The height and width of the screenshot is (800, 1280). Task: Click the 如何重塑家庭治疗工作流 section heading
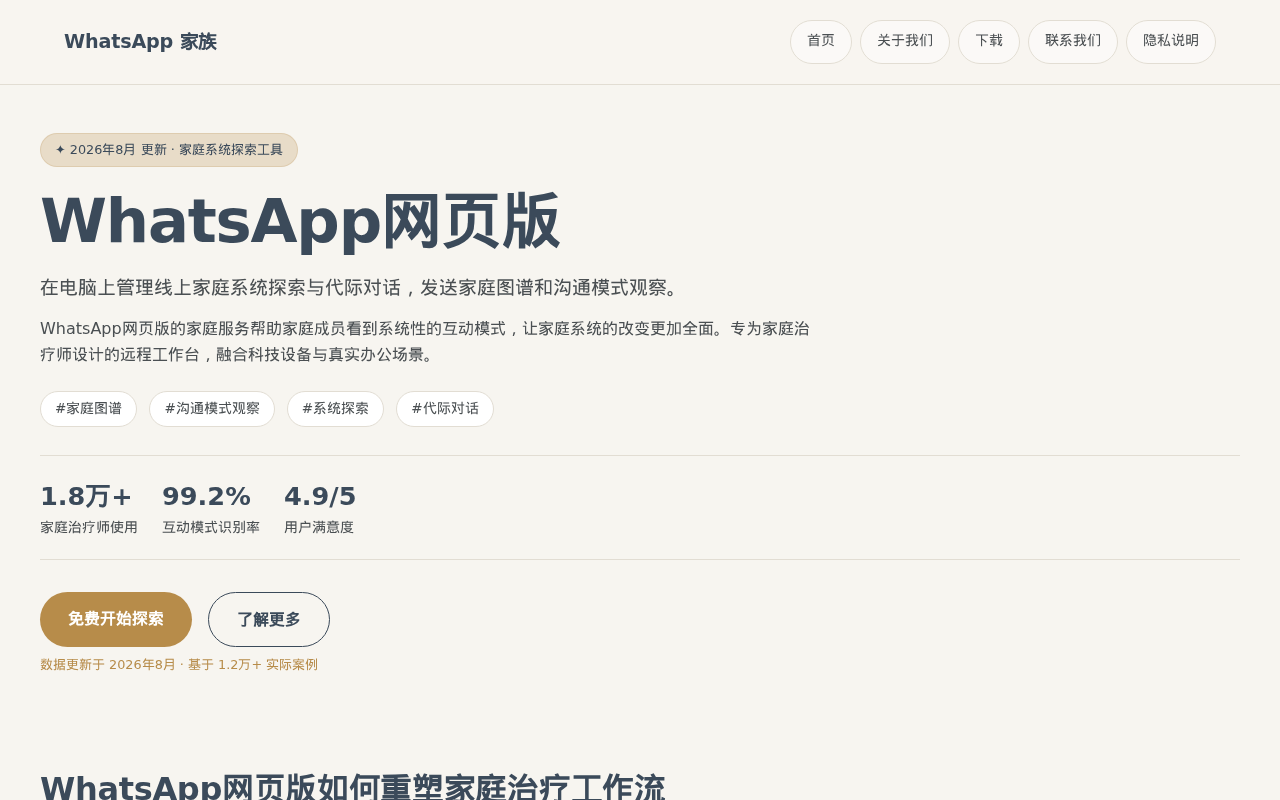[x=353, y=788]
